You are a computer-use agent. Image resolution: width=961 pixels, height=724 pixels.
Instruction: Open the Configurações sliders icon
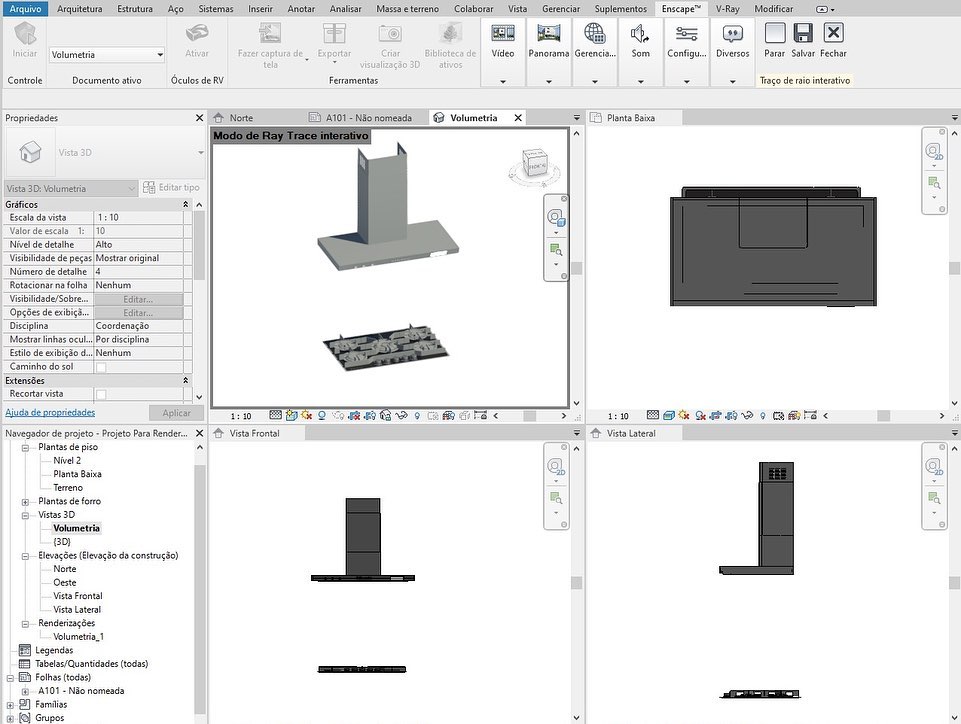[686, 33]
